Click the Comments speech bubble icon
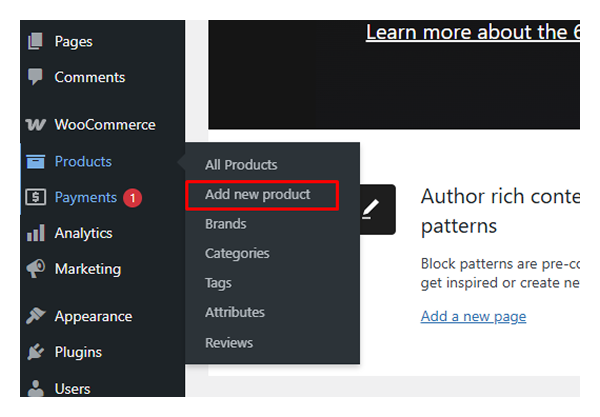This screenshot has height=417, width=600. (x=36, y=77)
